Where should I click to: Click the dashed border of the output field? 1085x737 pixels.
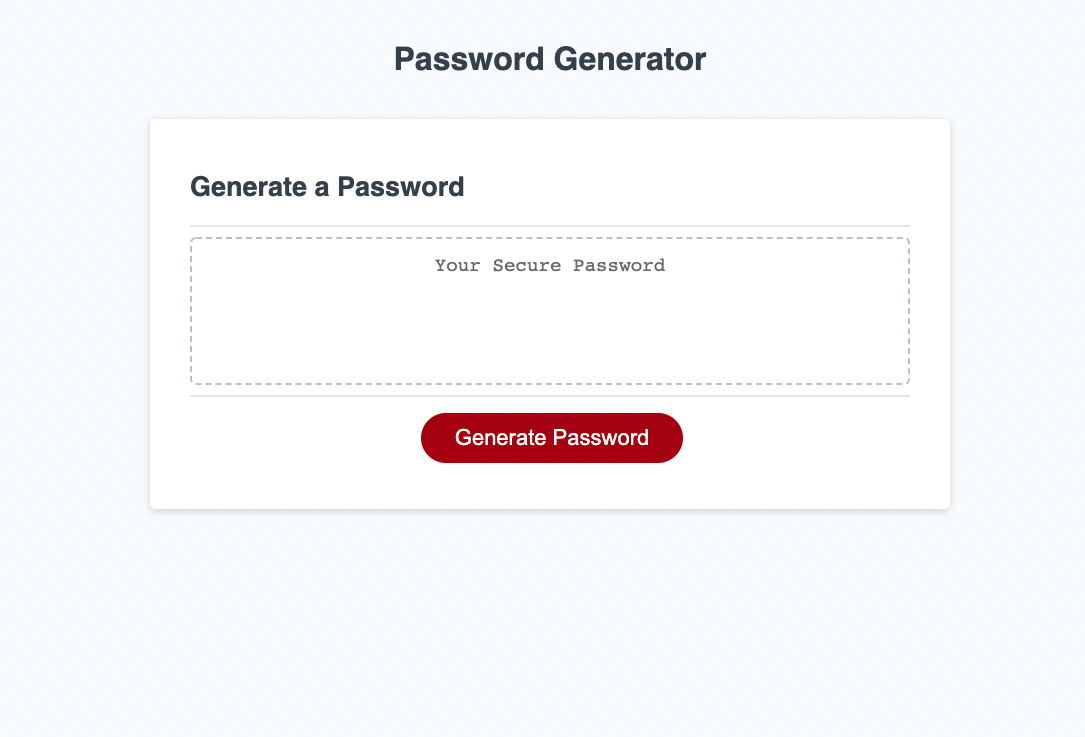click(x=550, y=237)
